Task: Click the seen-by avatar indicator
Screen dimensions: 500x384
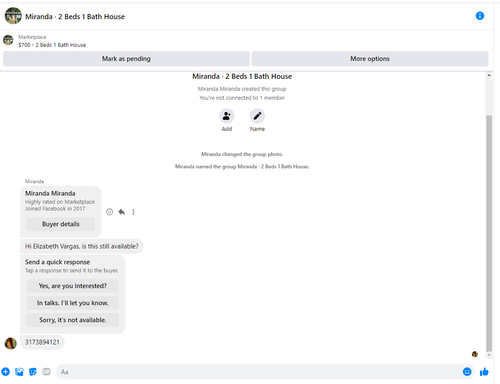Action: pos(475,354)
